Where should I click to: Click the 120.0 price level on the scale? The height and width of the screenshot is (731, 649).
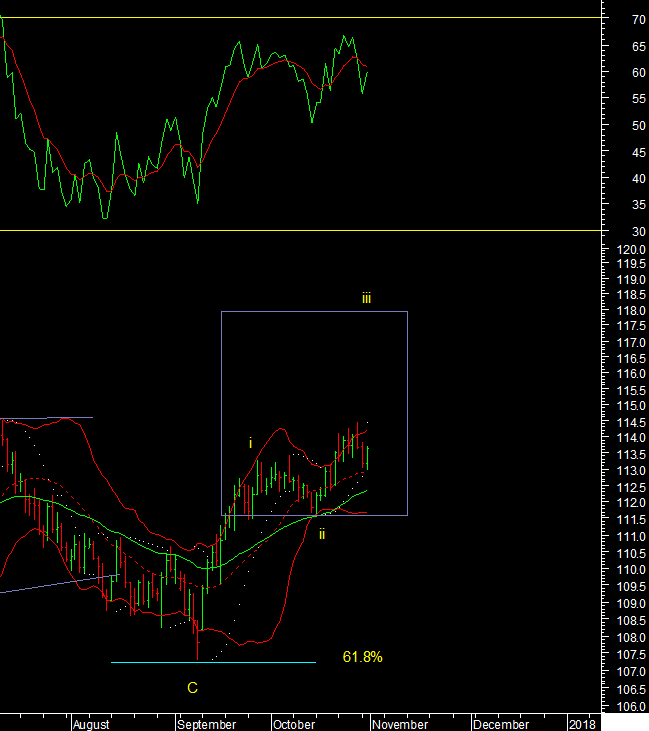(631, 249)
